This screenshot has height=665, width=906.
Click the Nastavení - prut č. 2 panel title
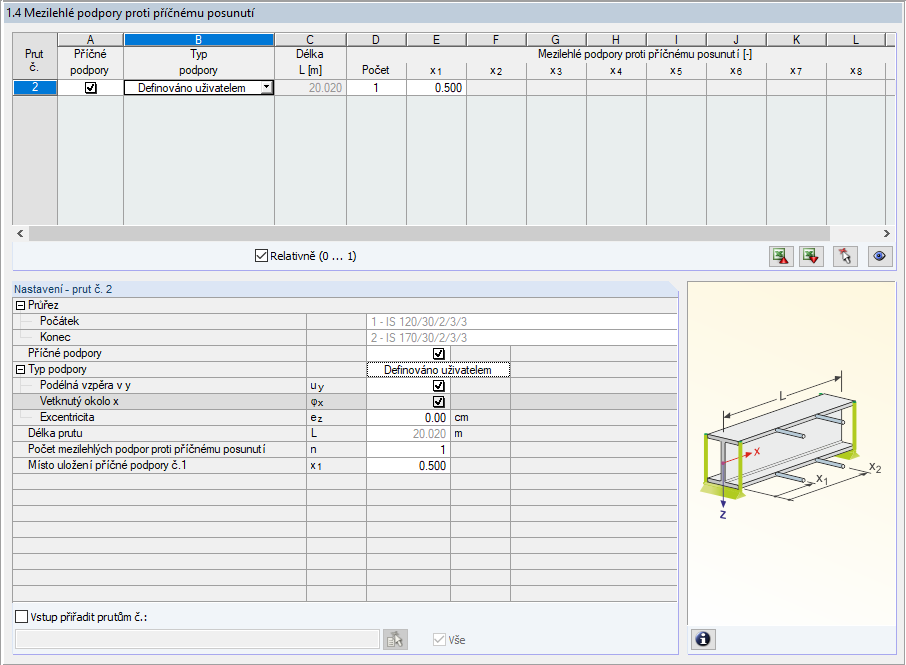pos(63,289)
